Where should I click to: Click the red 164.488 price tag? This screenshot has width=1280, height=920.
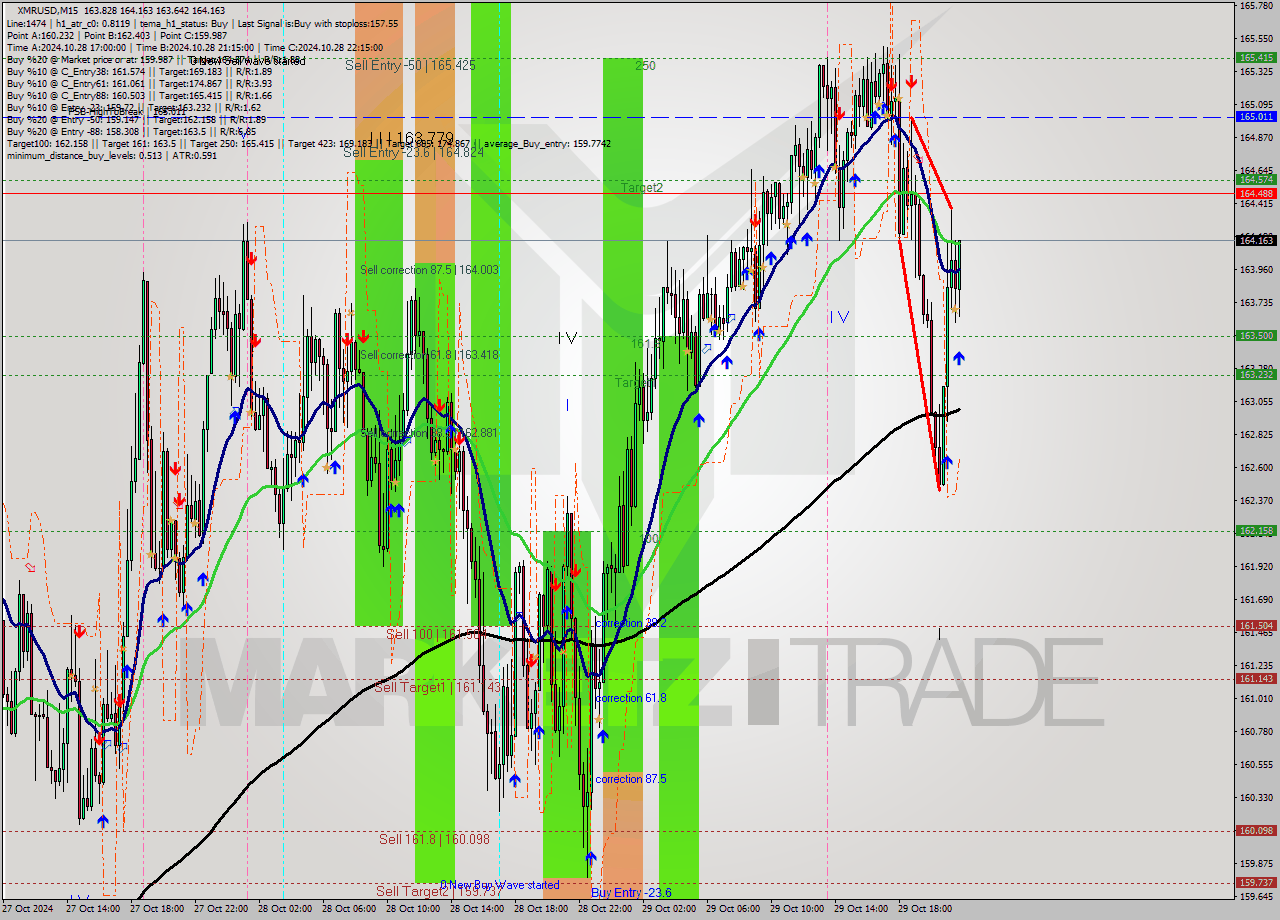coord(1257,193)
